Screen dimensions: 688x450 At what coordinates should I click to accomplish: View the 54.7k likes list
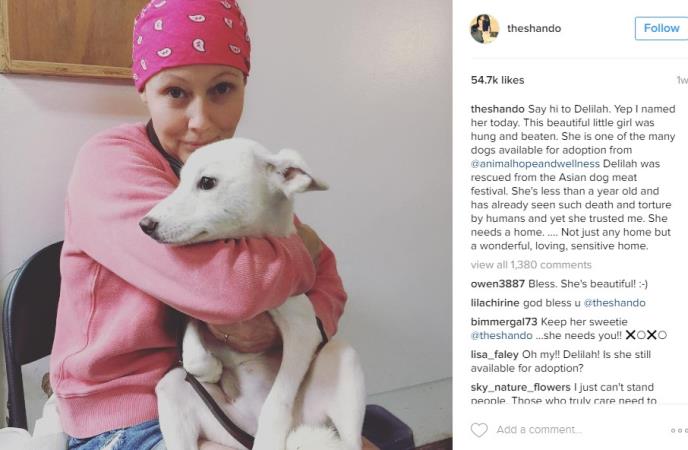(x=497, y=80)
